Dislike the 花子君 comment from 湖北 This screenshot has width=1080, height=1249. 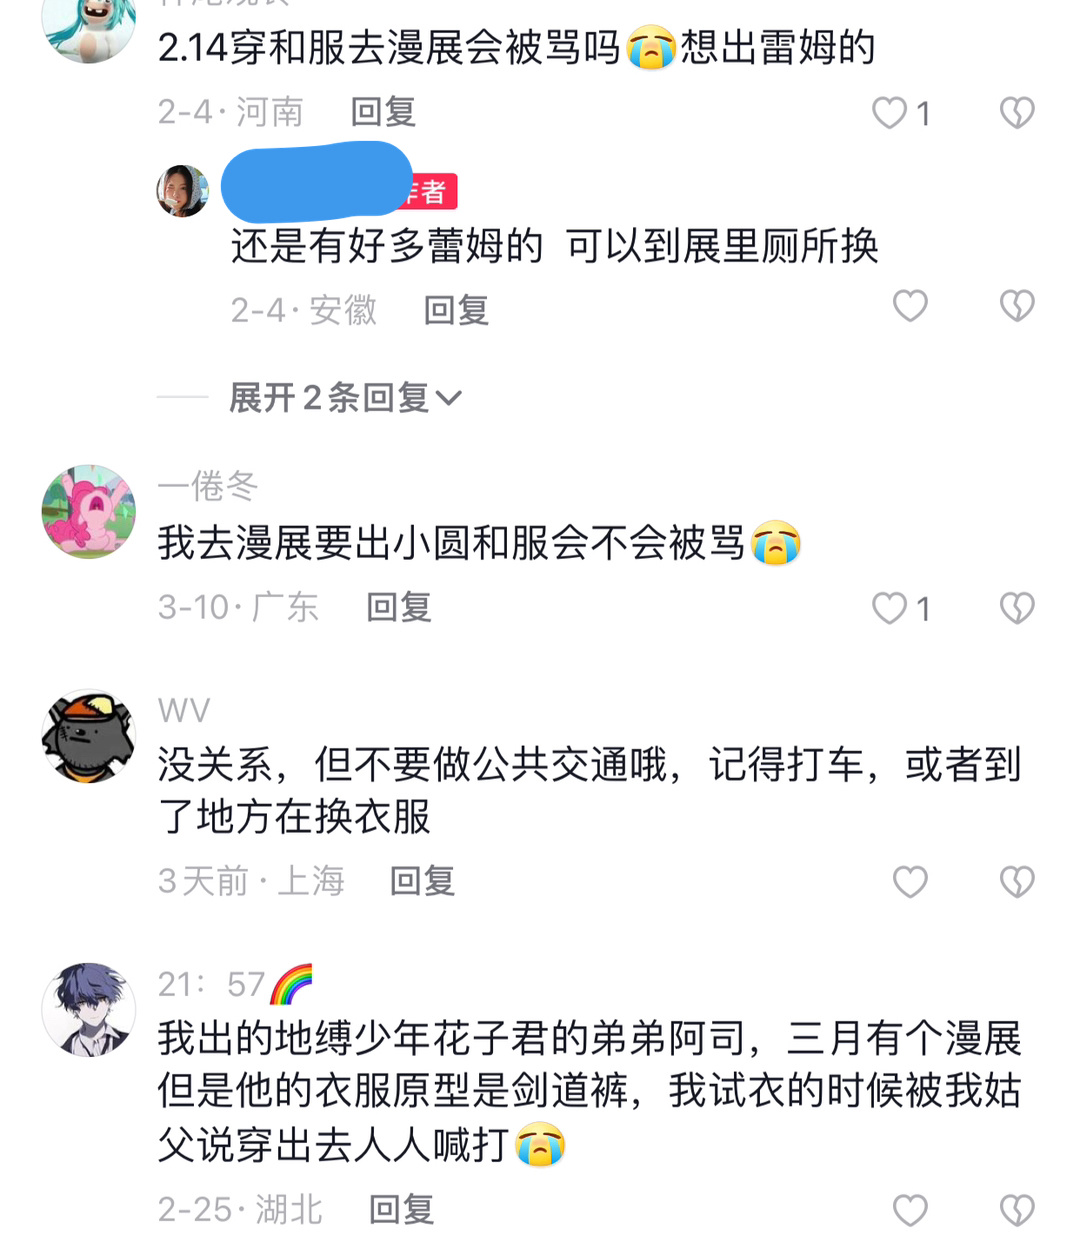[x=1017, y=1211]
